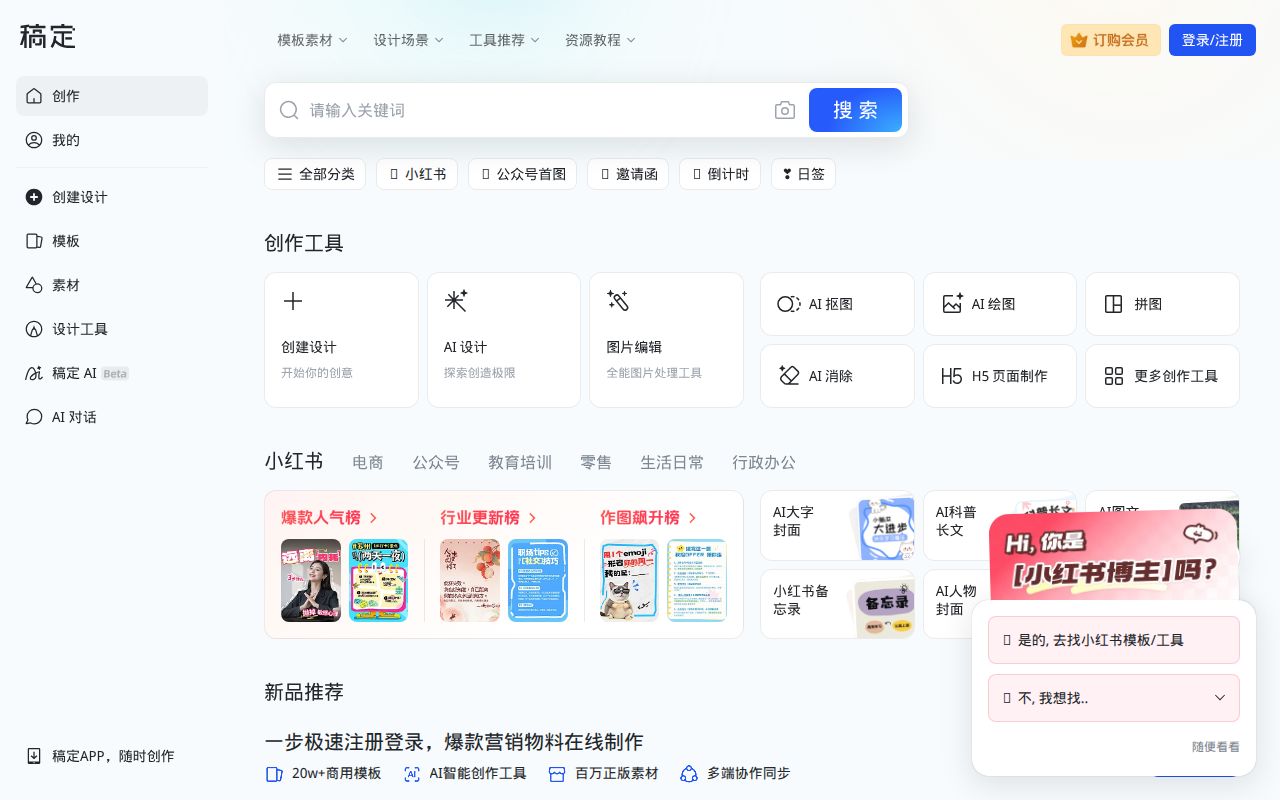
Task: Switch to the 教育培训 tab
Action: tap(520, 462)
